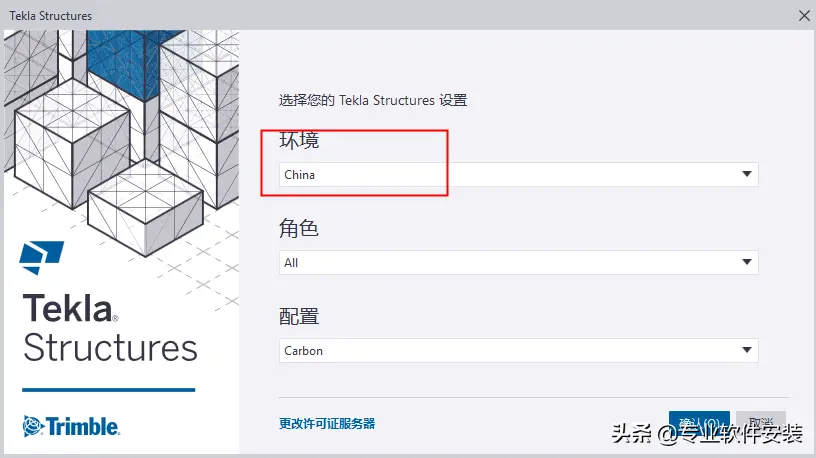
Task: Click the dropdown arrow for 配置 (Carbon)
Action: tap(747, 350)
